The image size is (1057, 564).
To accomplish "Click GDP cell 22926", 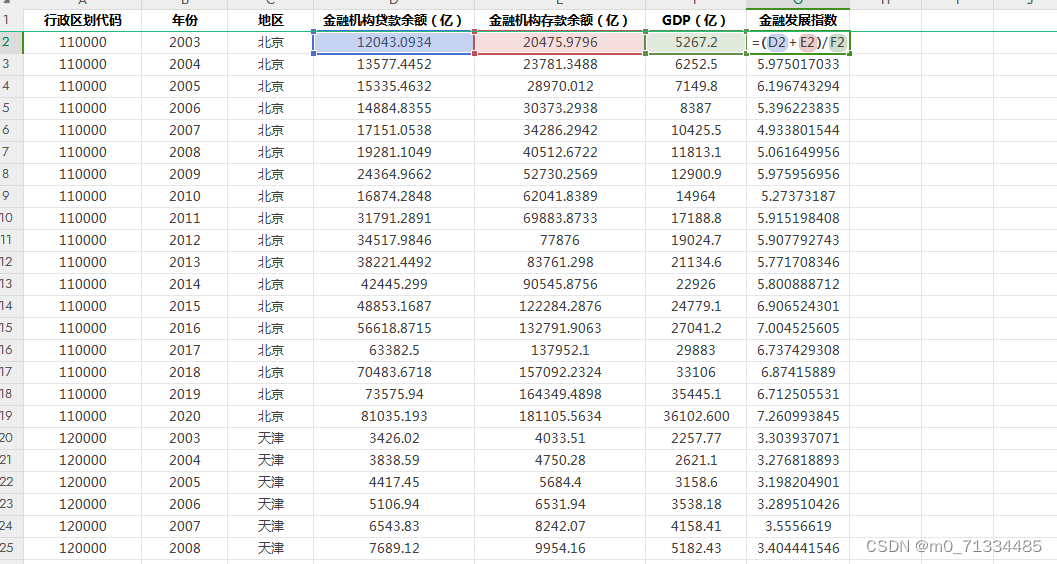I will pyautogui.click(x=696, y=284).
